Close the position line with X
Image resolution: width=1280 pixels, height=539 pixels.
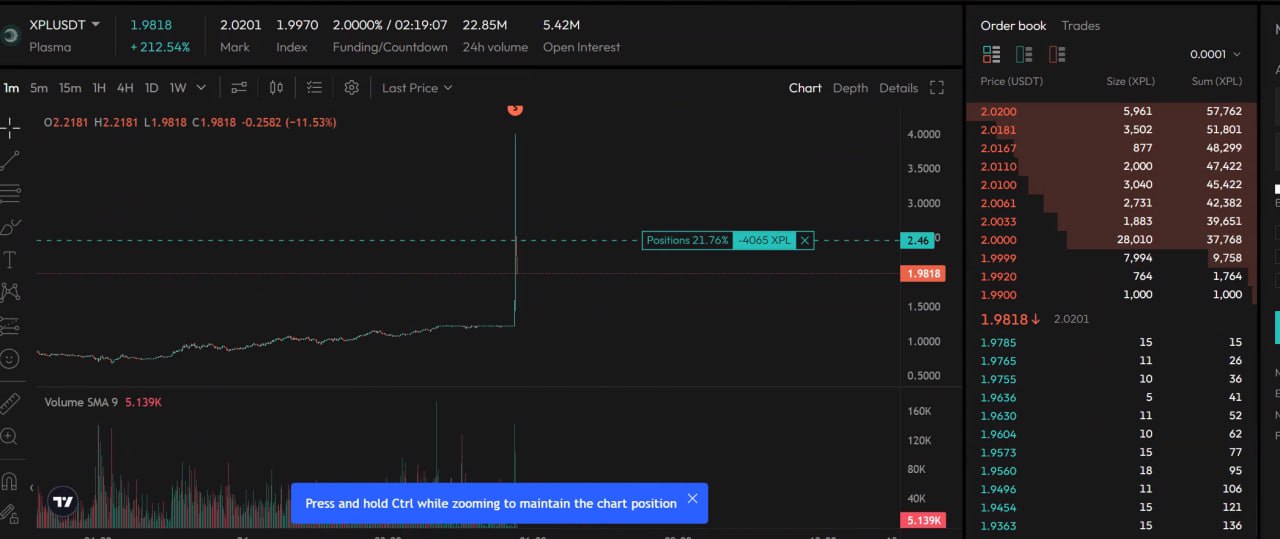[805, 240]
